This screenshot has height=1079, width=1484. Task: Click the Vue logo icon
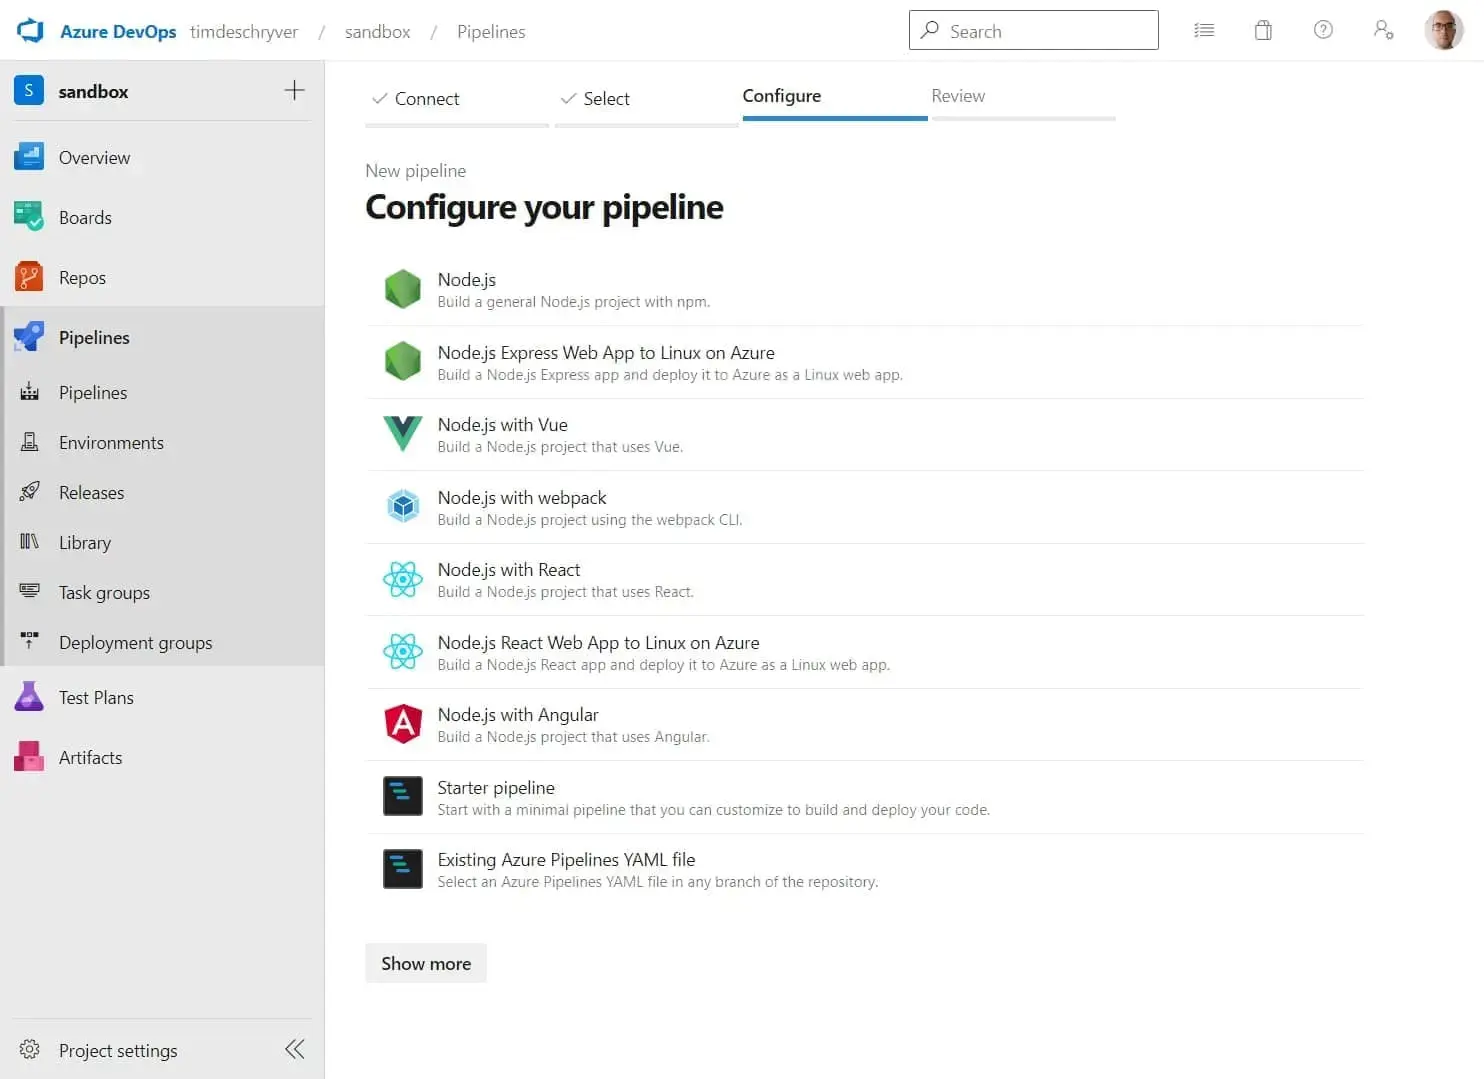(403, 434)
